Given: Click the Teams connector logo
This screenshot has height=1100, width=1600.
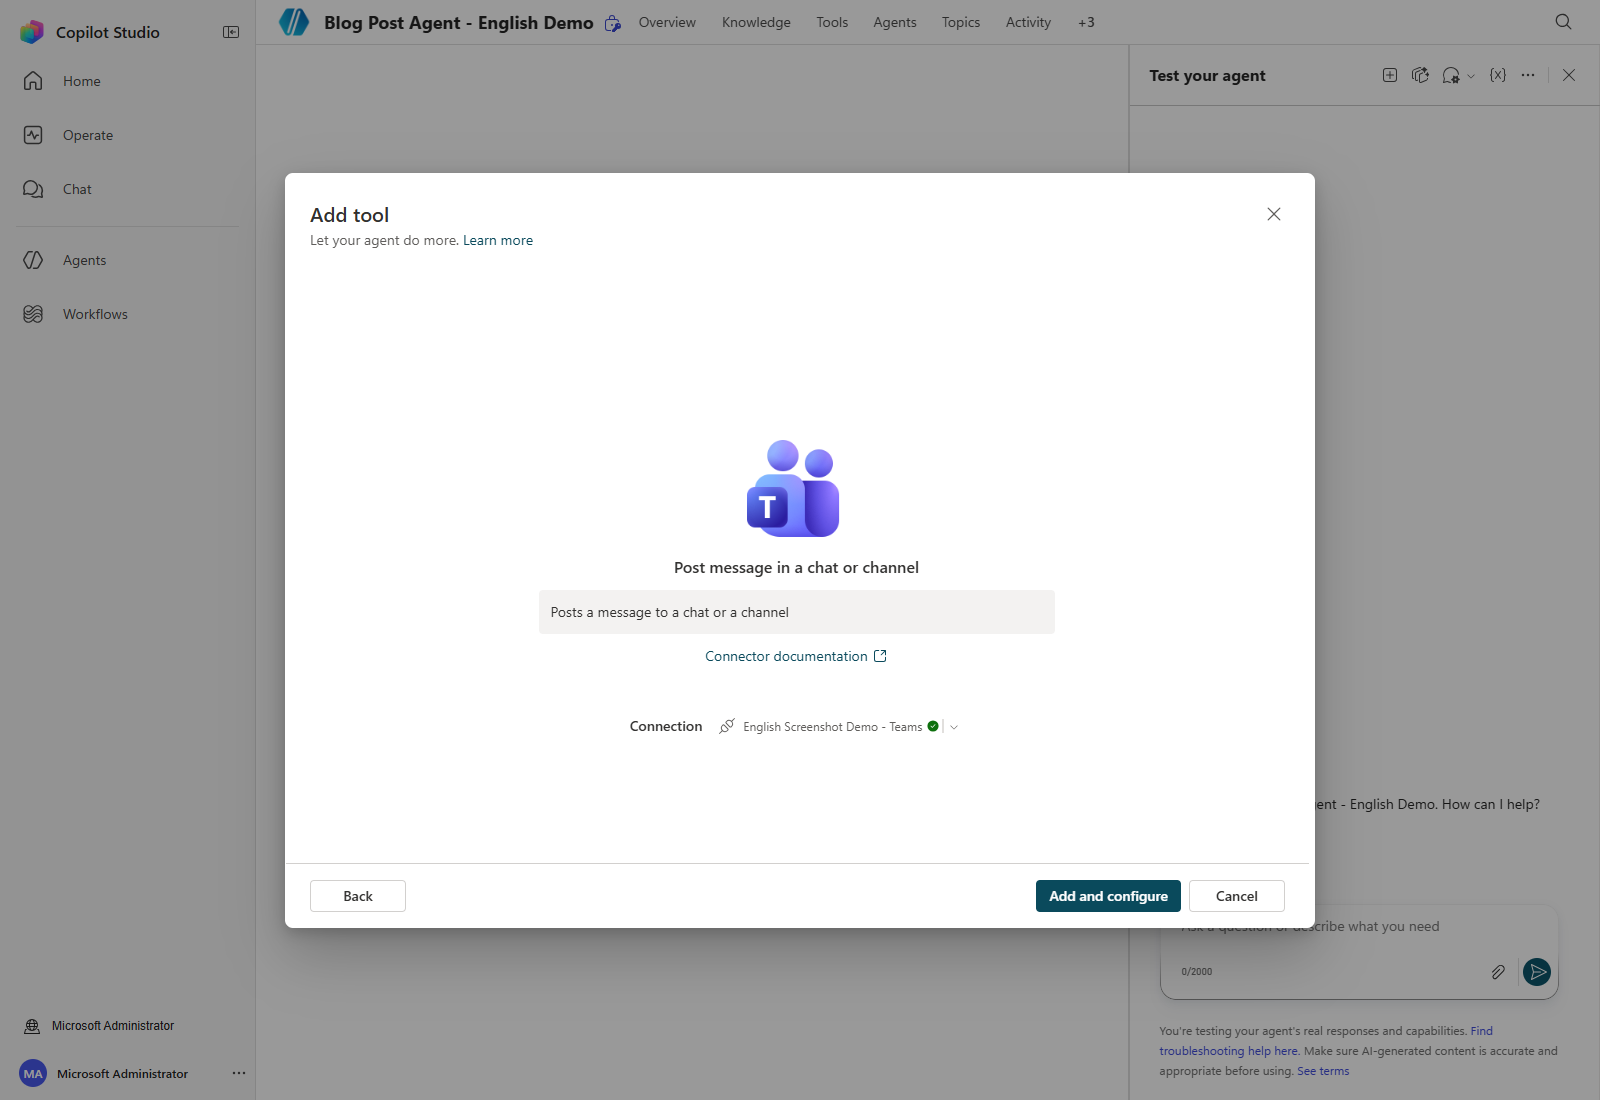Looking at the screenshot, I should pyautogui.click(x=793, y=488).
